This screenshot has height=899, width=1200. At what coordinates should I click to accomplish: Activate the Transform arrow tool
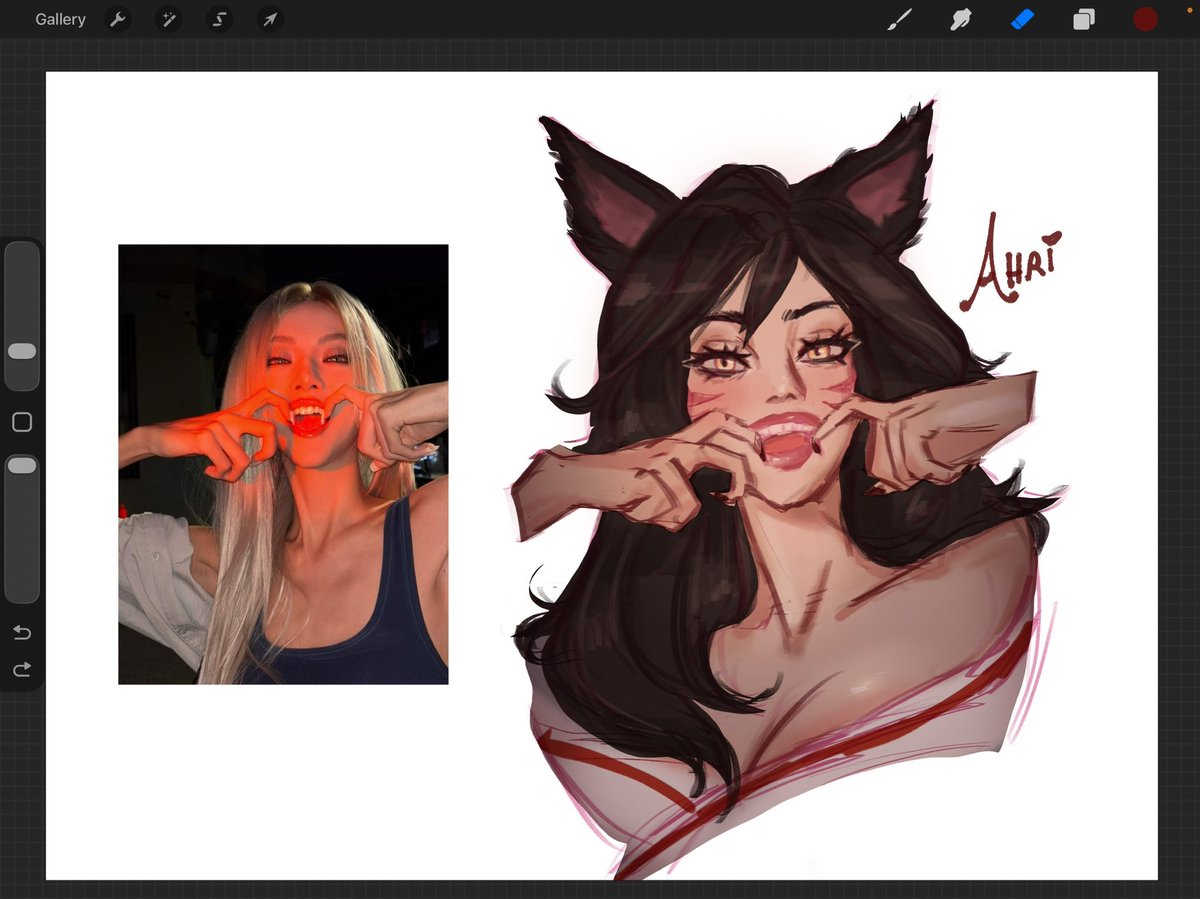[270, 19]
